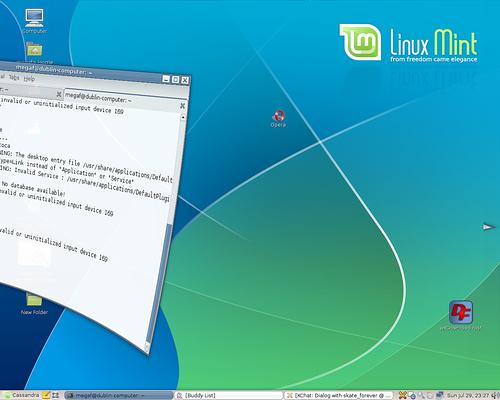Open the Cassandra main menu button

pos(21,395)
